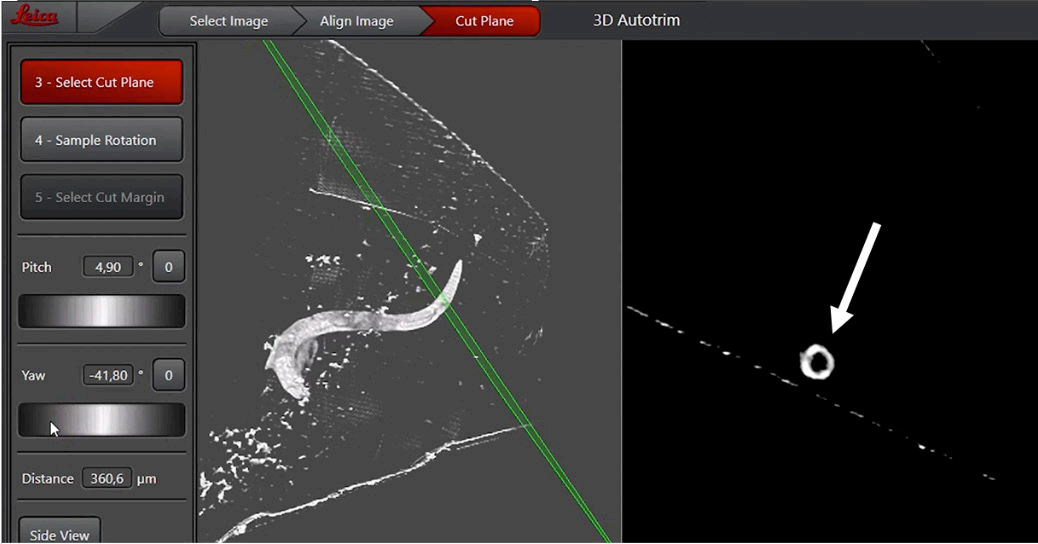Click 3 - Select Cut Plane button
Viewport: 1038px width, 544px height.
[x=101, y=82]
